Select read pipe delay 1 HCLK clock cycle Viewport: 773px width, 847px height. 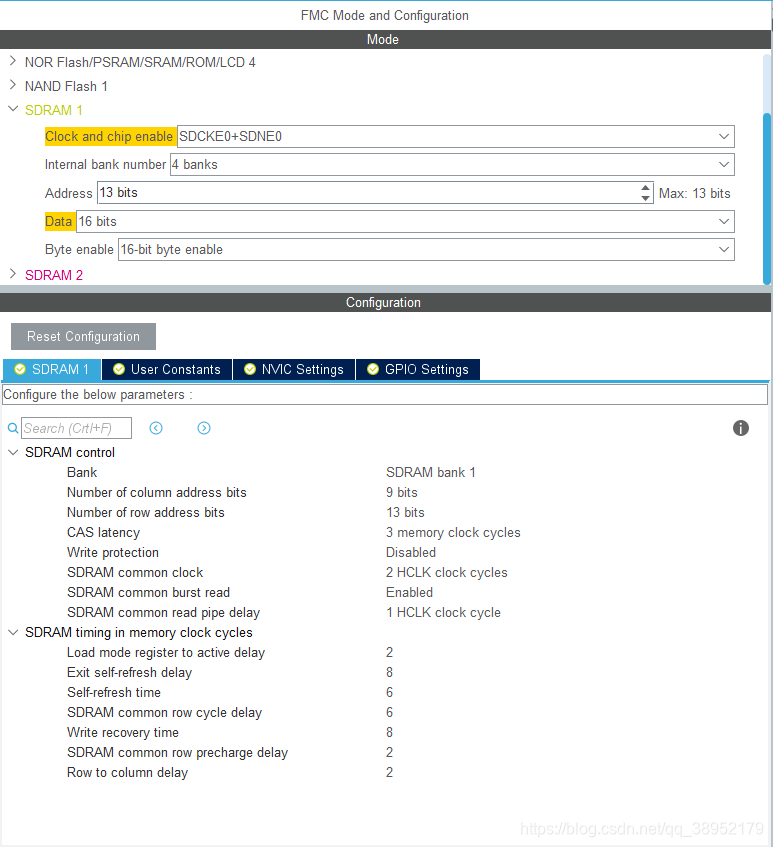pyautogui.click(x=443, y=612)
